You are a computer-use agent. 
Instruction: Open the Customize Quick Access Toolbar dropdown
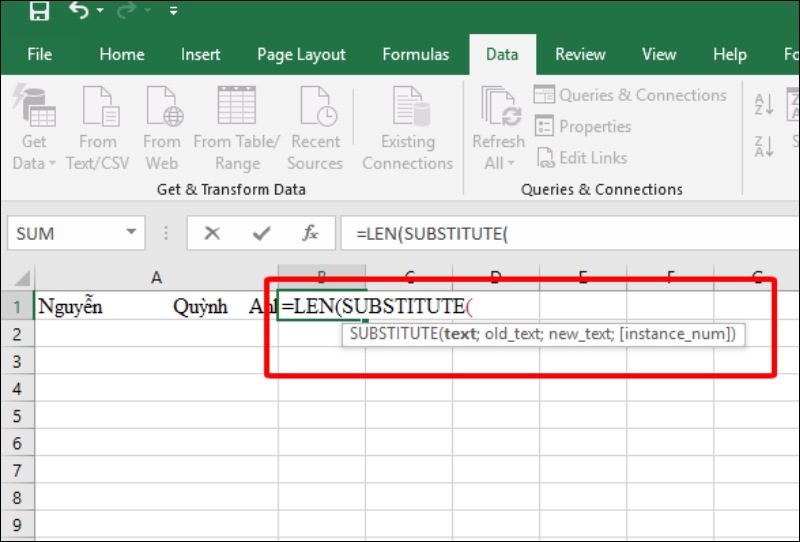click(173, 13)
